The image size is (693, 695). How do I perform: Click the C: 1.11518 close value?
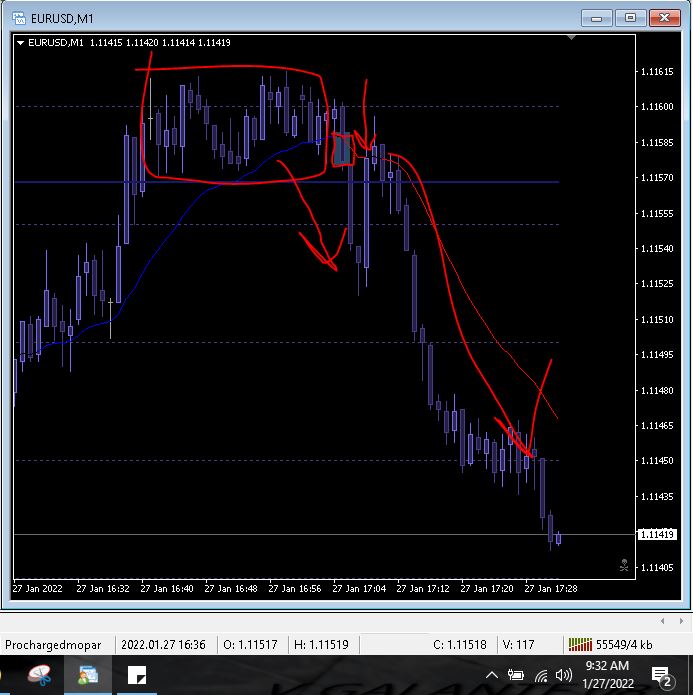pos(459,644)
